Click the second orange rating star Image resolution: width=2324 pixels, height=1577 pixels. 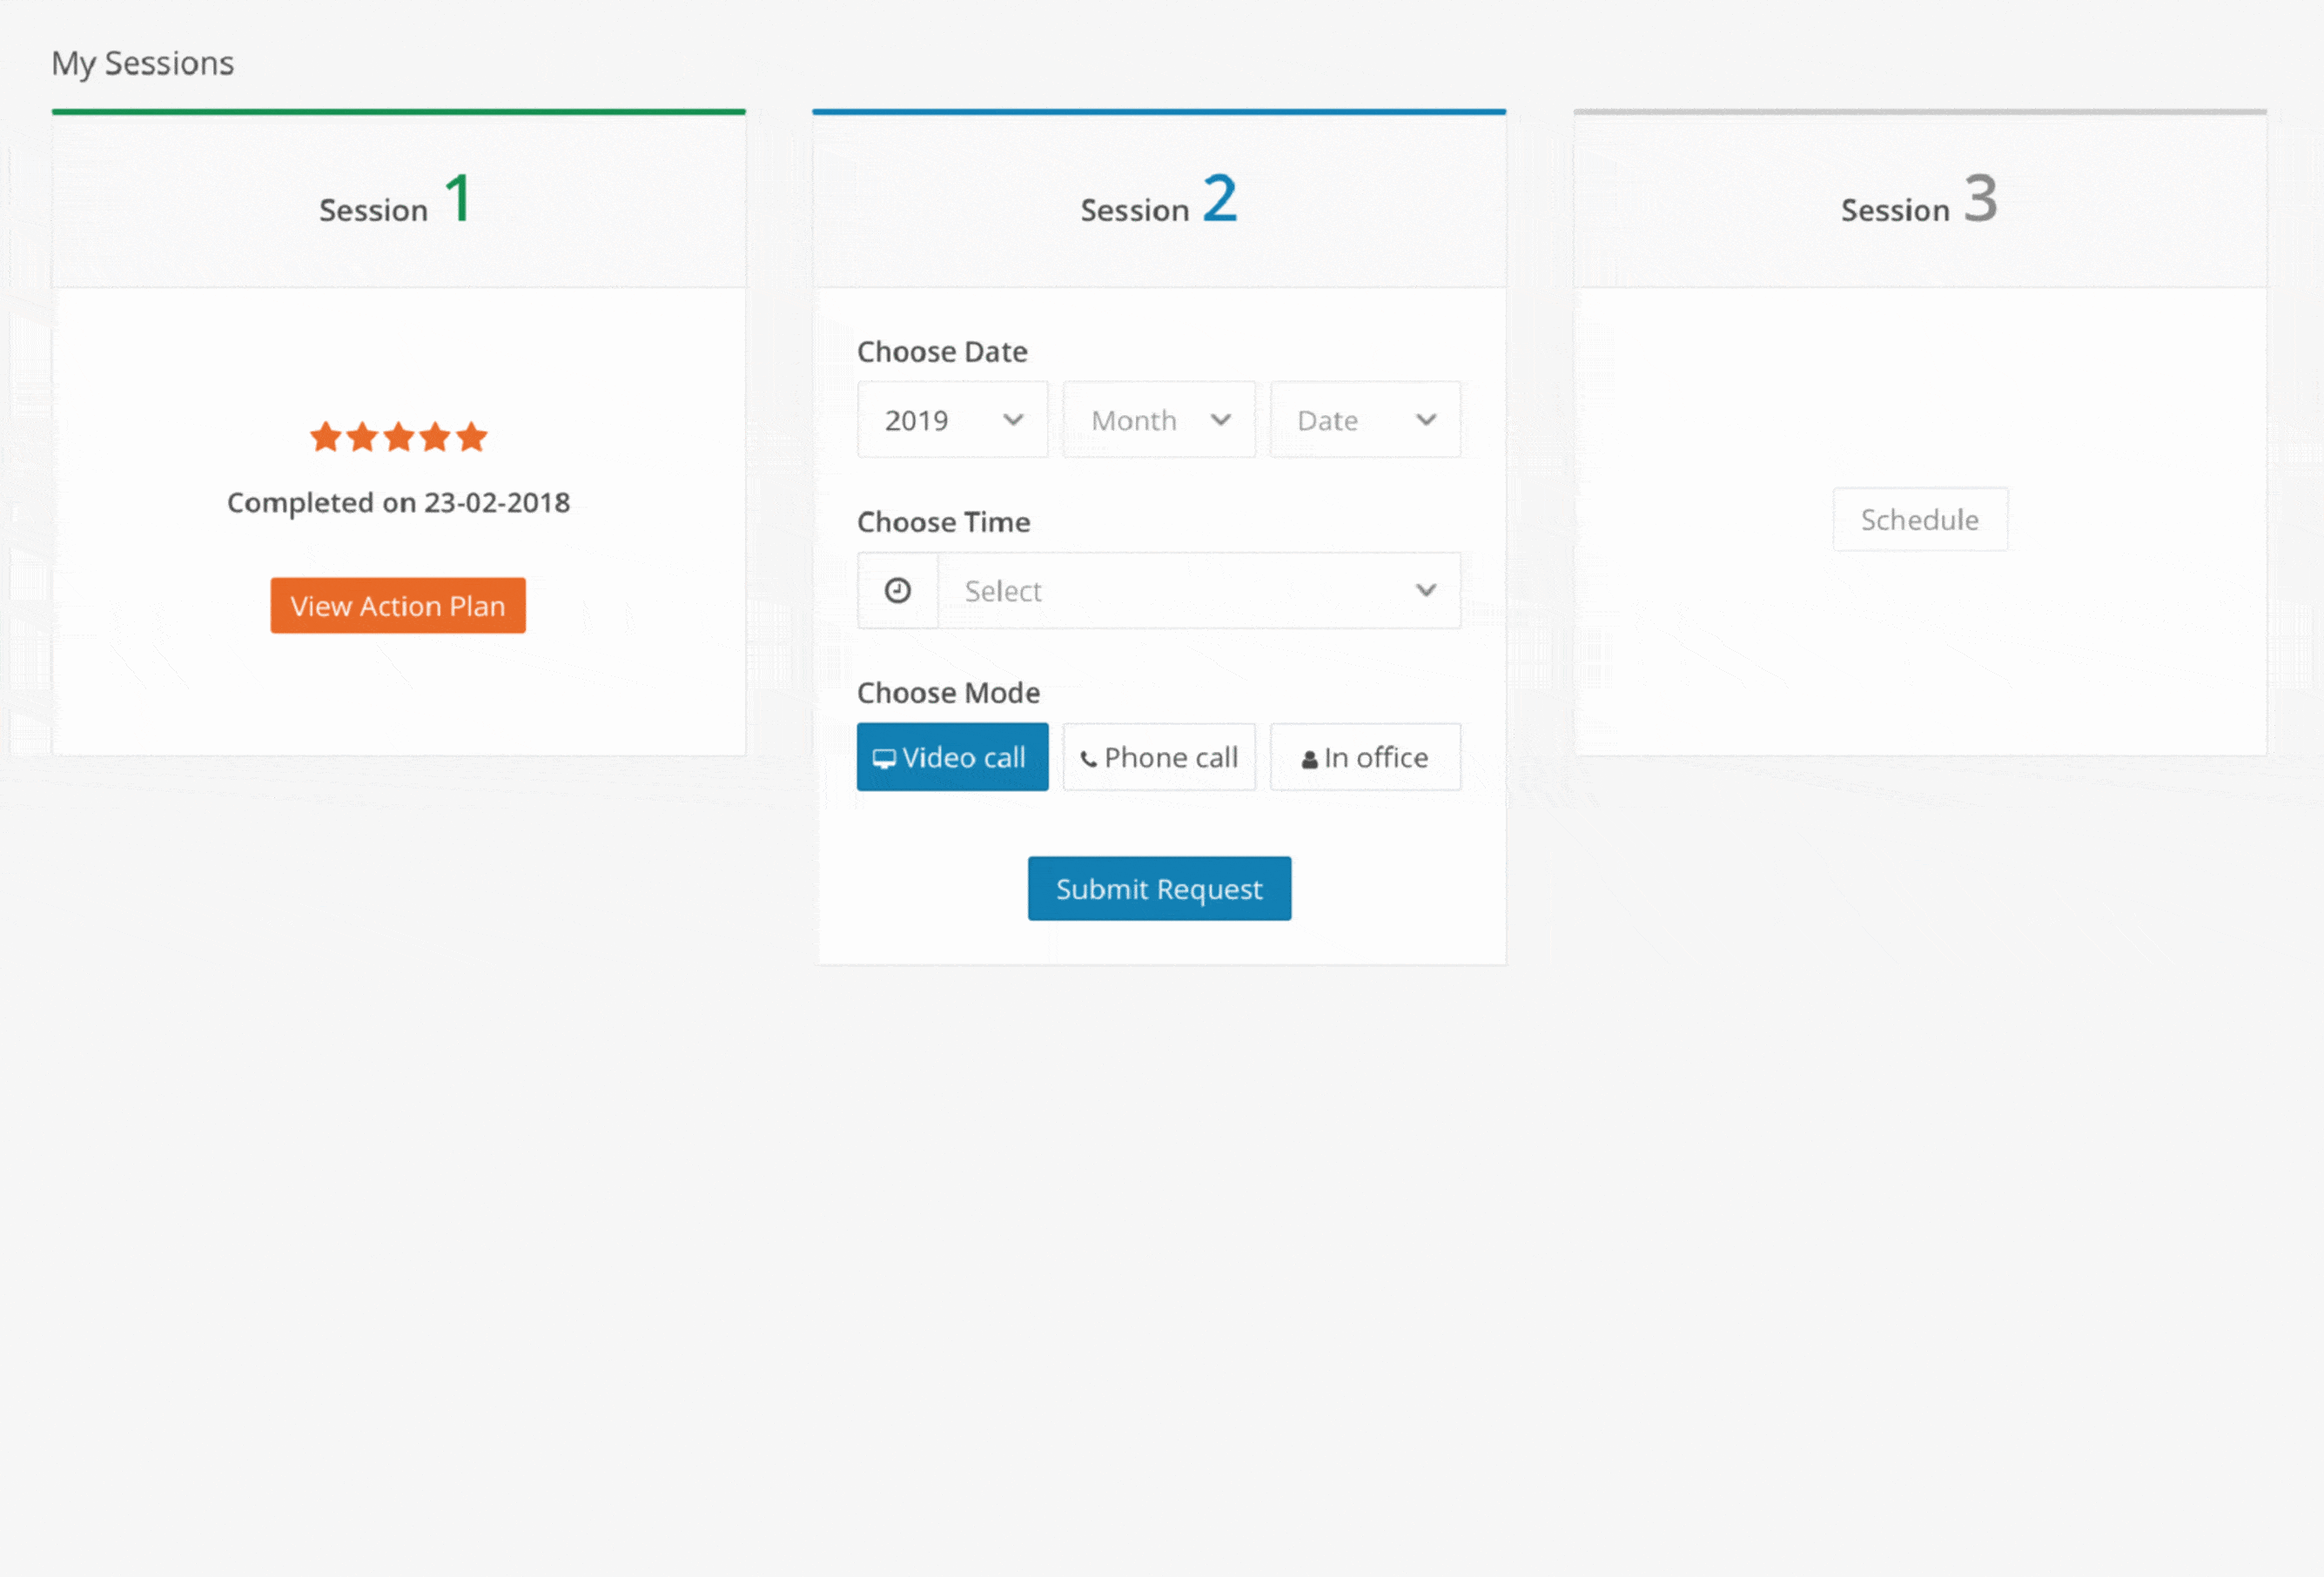click(x=362, y=437)
